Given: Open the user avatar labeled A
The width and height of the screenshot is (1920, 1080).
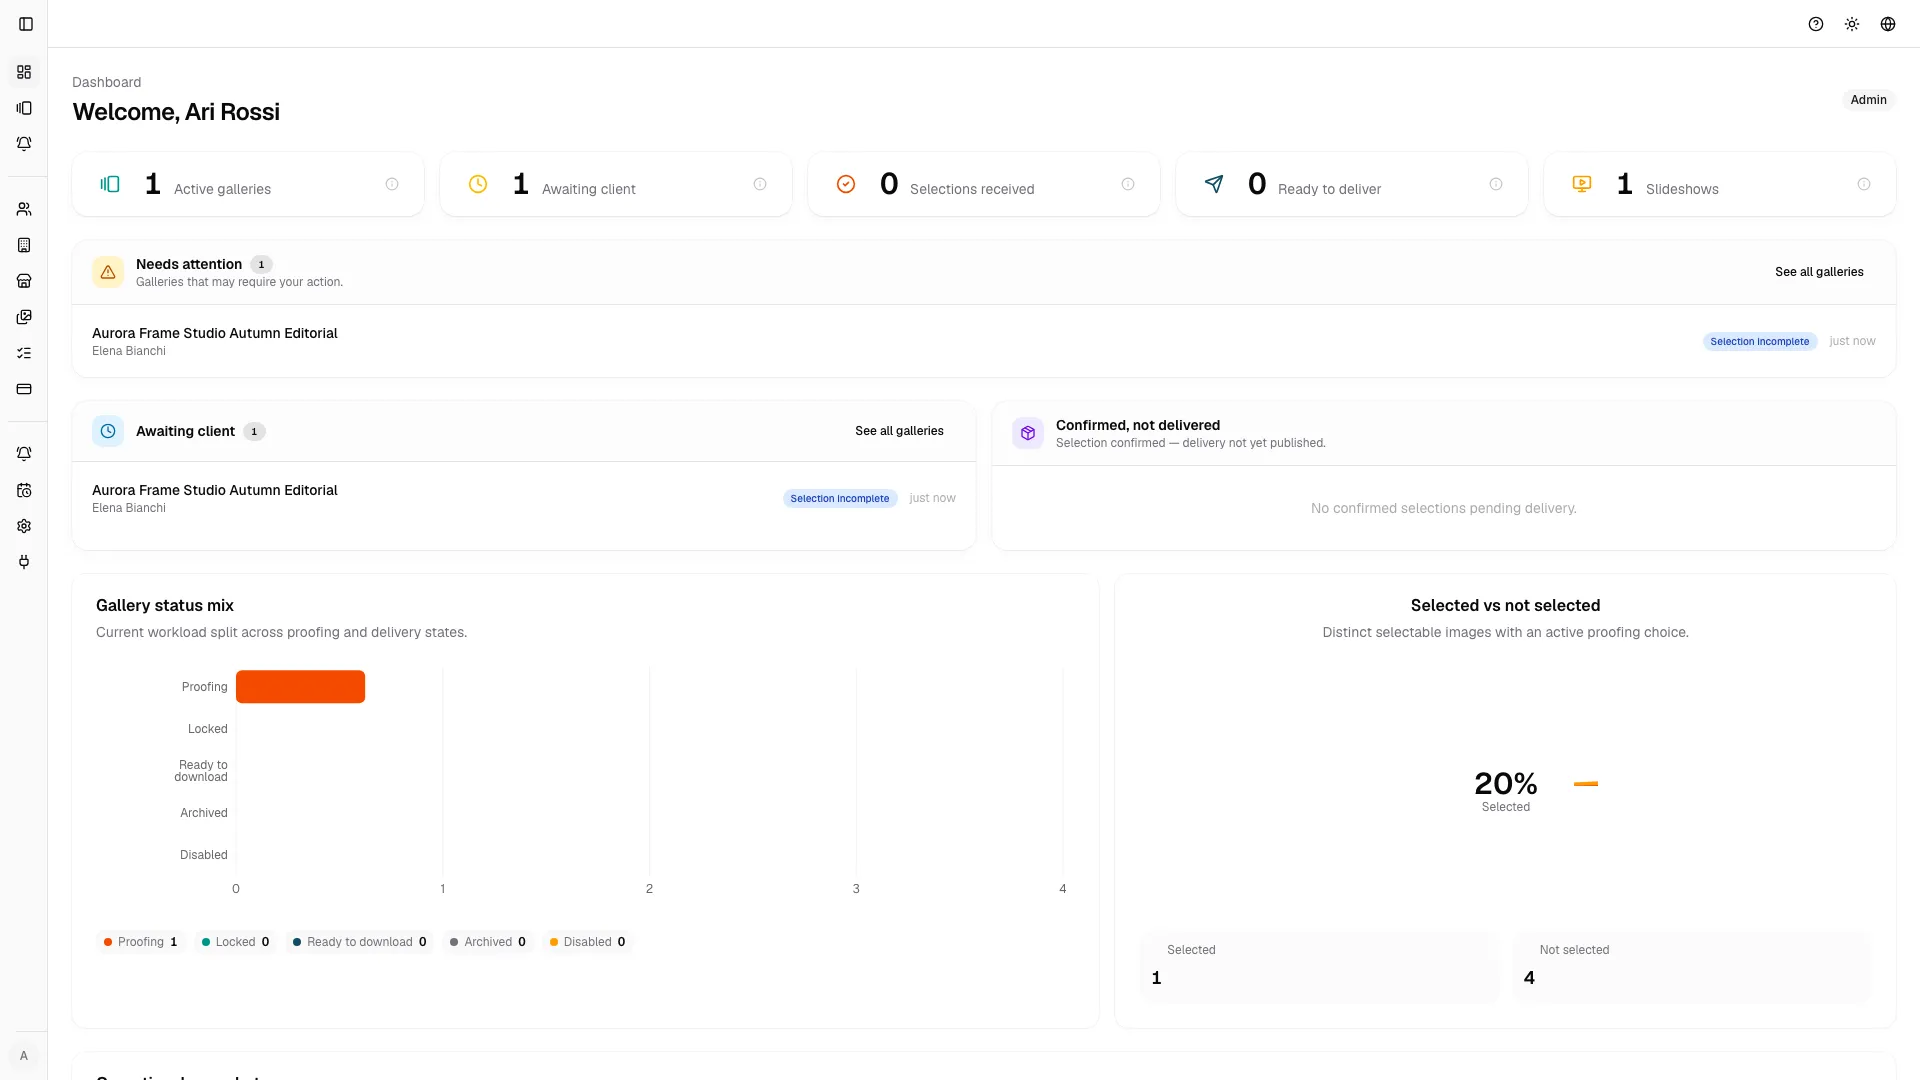Looking at the screenshot, I should [x=24, y=1056].
